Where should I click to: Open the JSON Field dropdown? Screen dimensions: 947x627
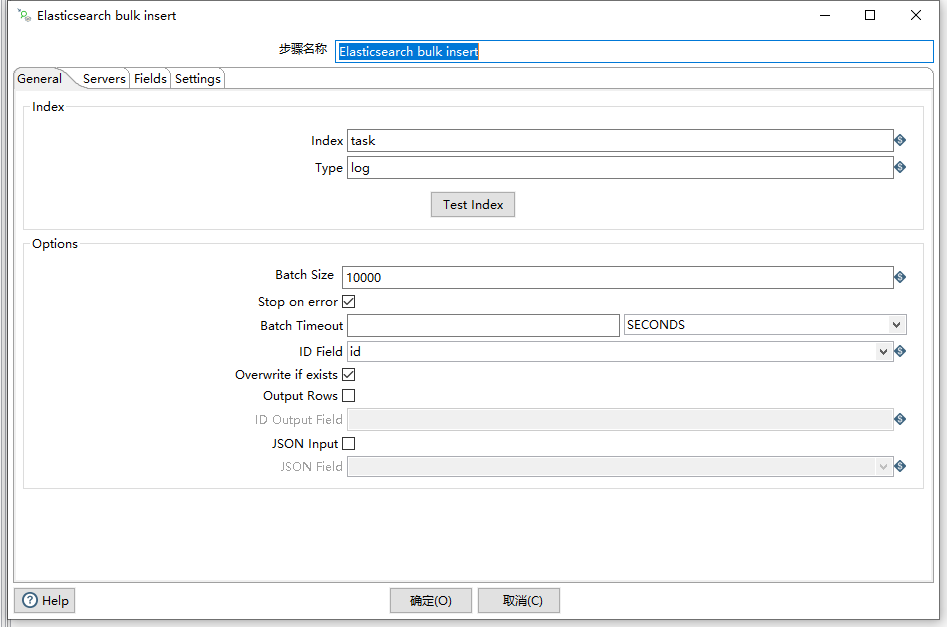882,466
